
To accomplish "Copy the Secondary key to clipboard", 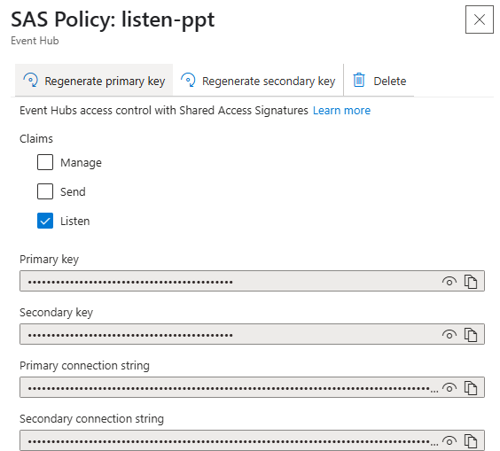I will tap(471, 335).
